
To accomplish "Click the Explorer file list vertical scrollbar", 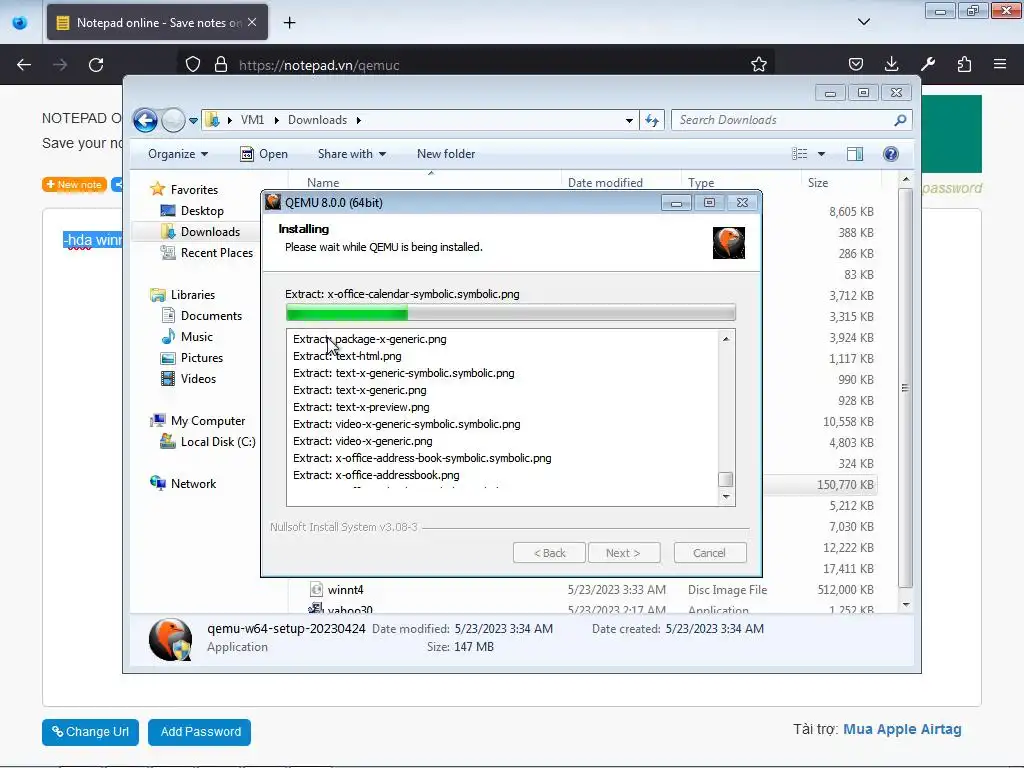I will 905,388.
